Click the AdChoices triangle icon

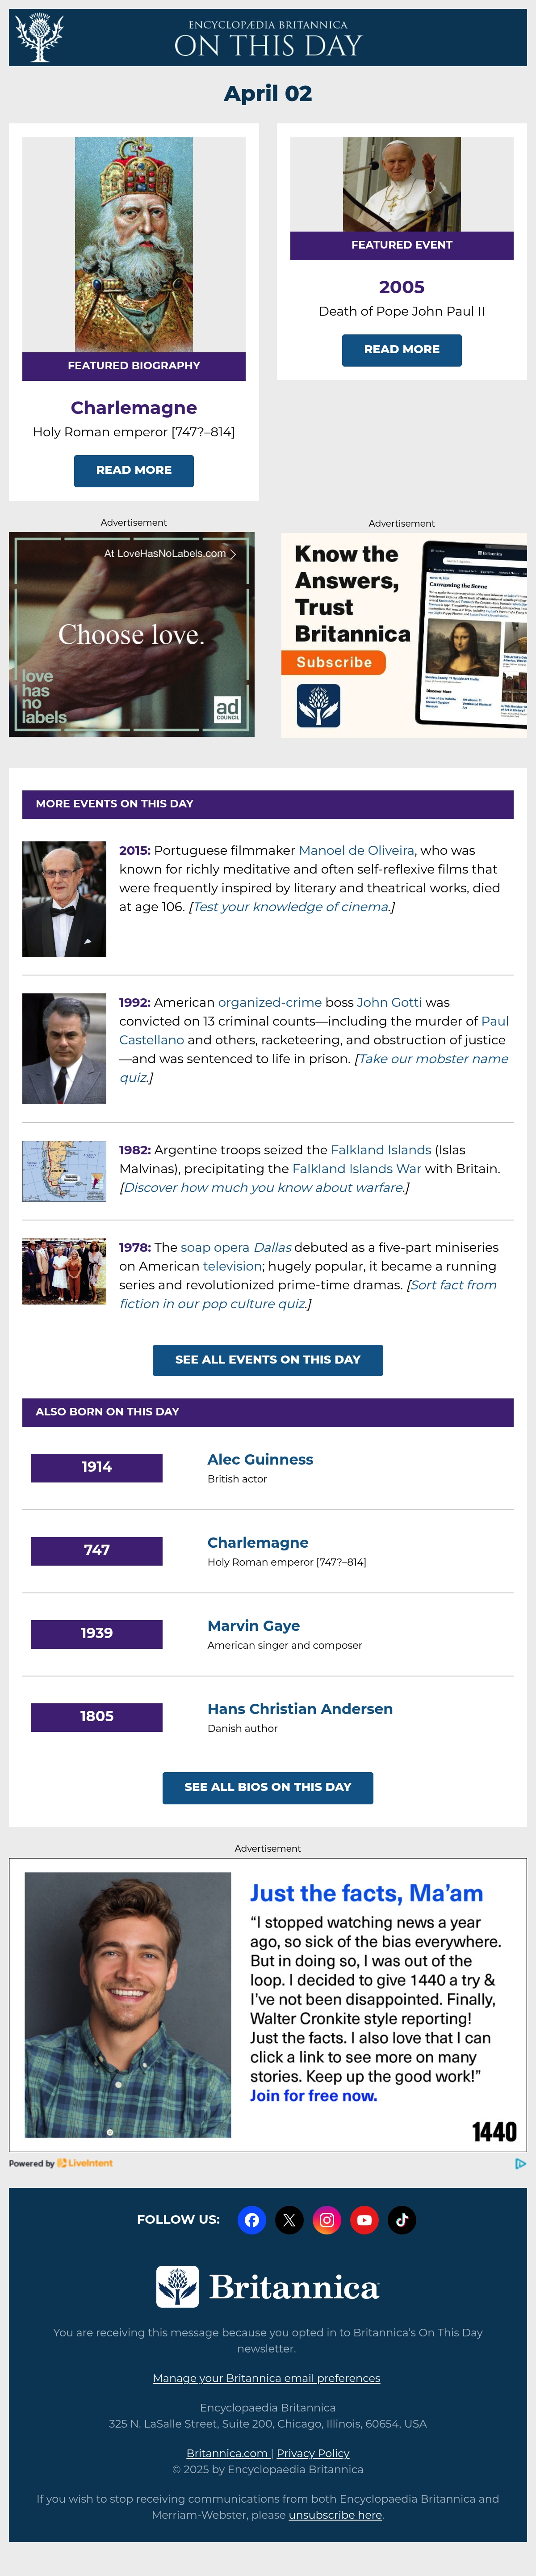click(520, 2163)
